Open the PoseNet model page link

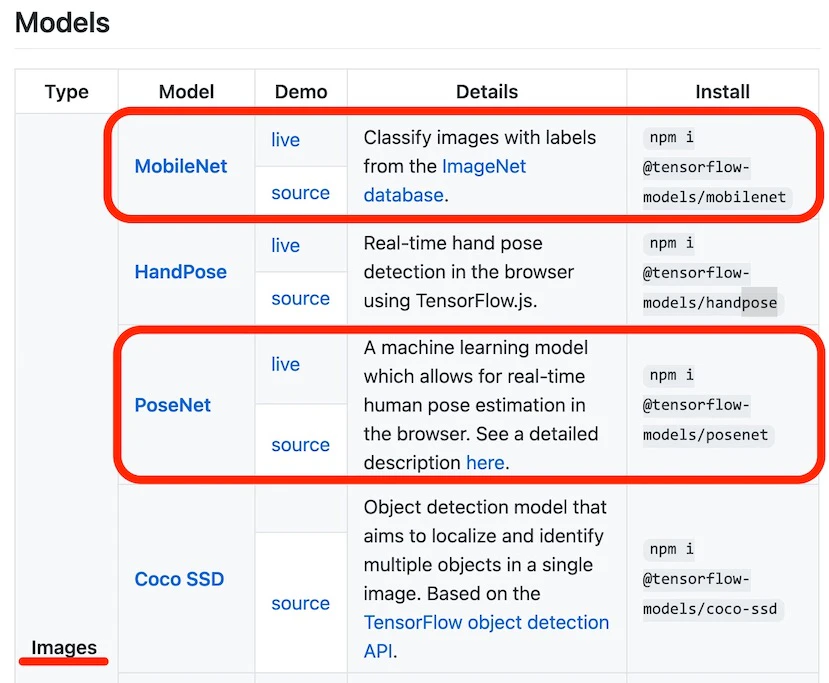coord(173,405)
